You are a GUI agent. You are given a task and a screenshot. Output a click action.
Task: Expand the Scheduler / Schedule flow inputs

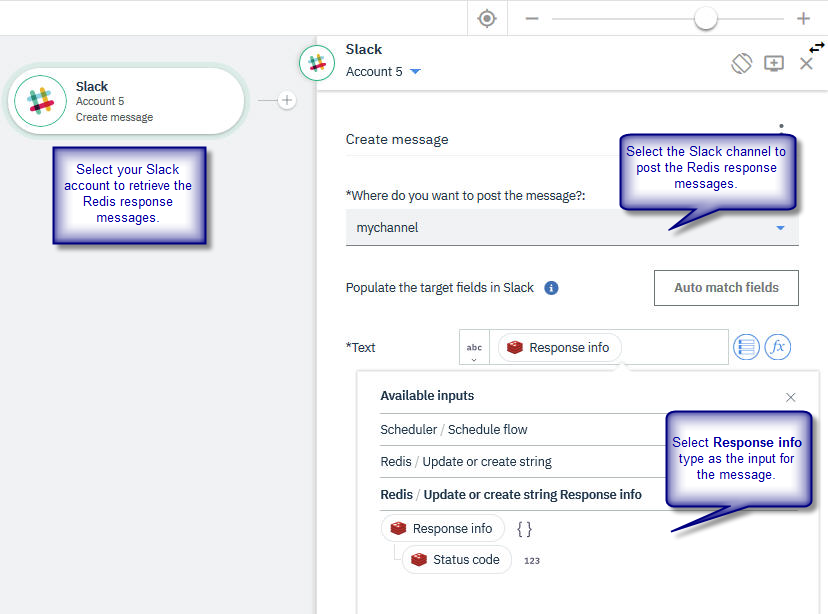(x=523, y=429)
